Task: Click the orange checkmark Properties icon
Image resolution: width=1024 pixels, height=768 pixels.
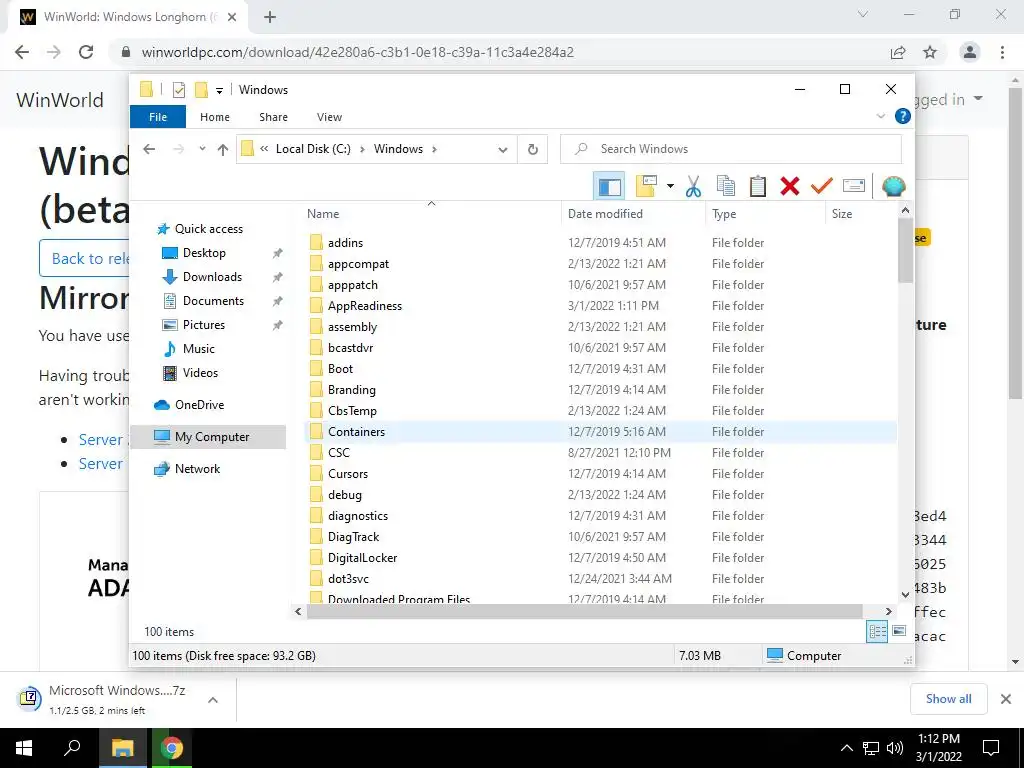Action: pos(822,187)
